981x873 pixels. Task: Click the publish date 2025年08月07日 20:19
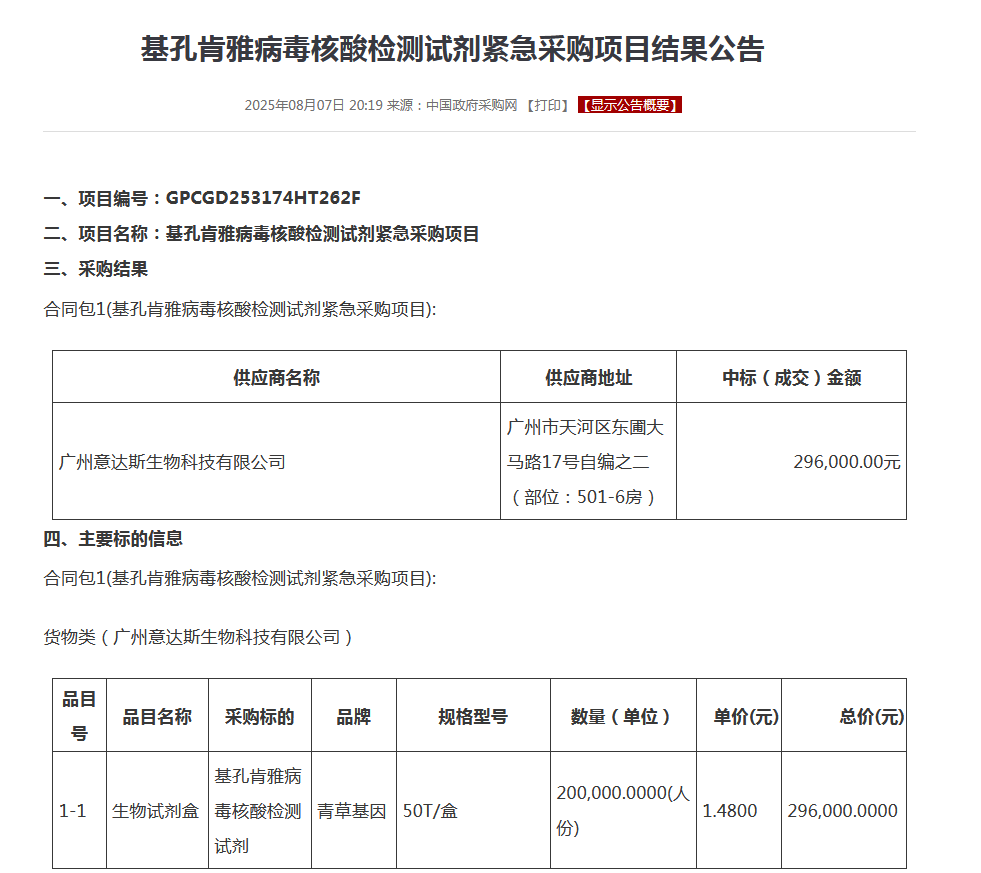(x=313, y=105)
